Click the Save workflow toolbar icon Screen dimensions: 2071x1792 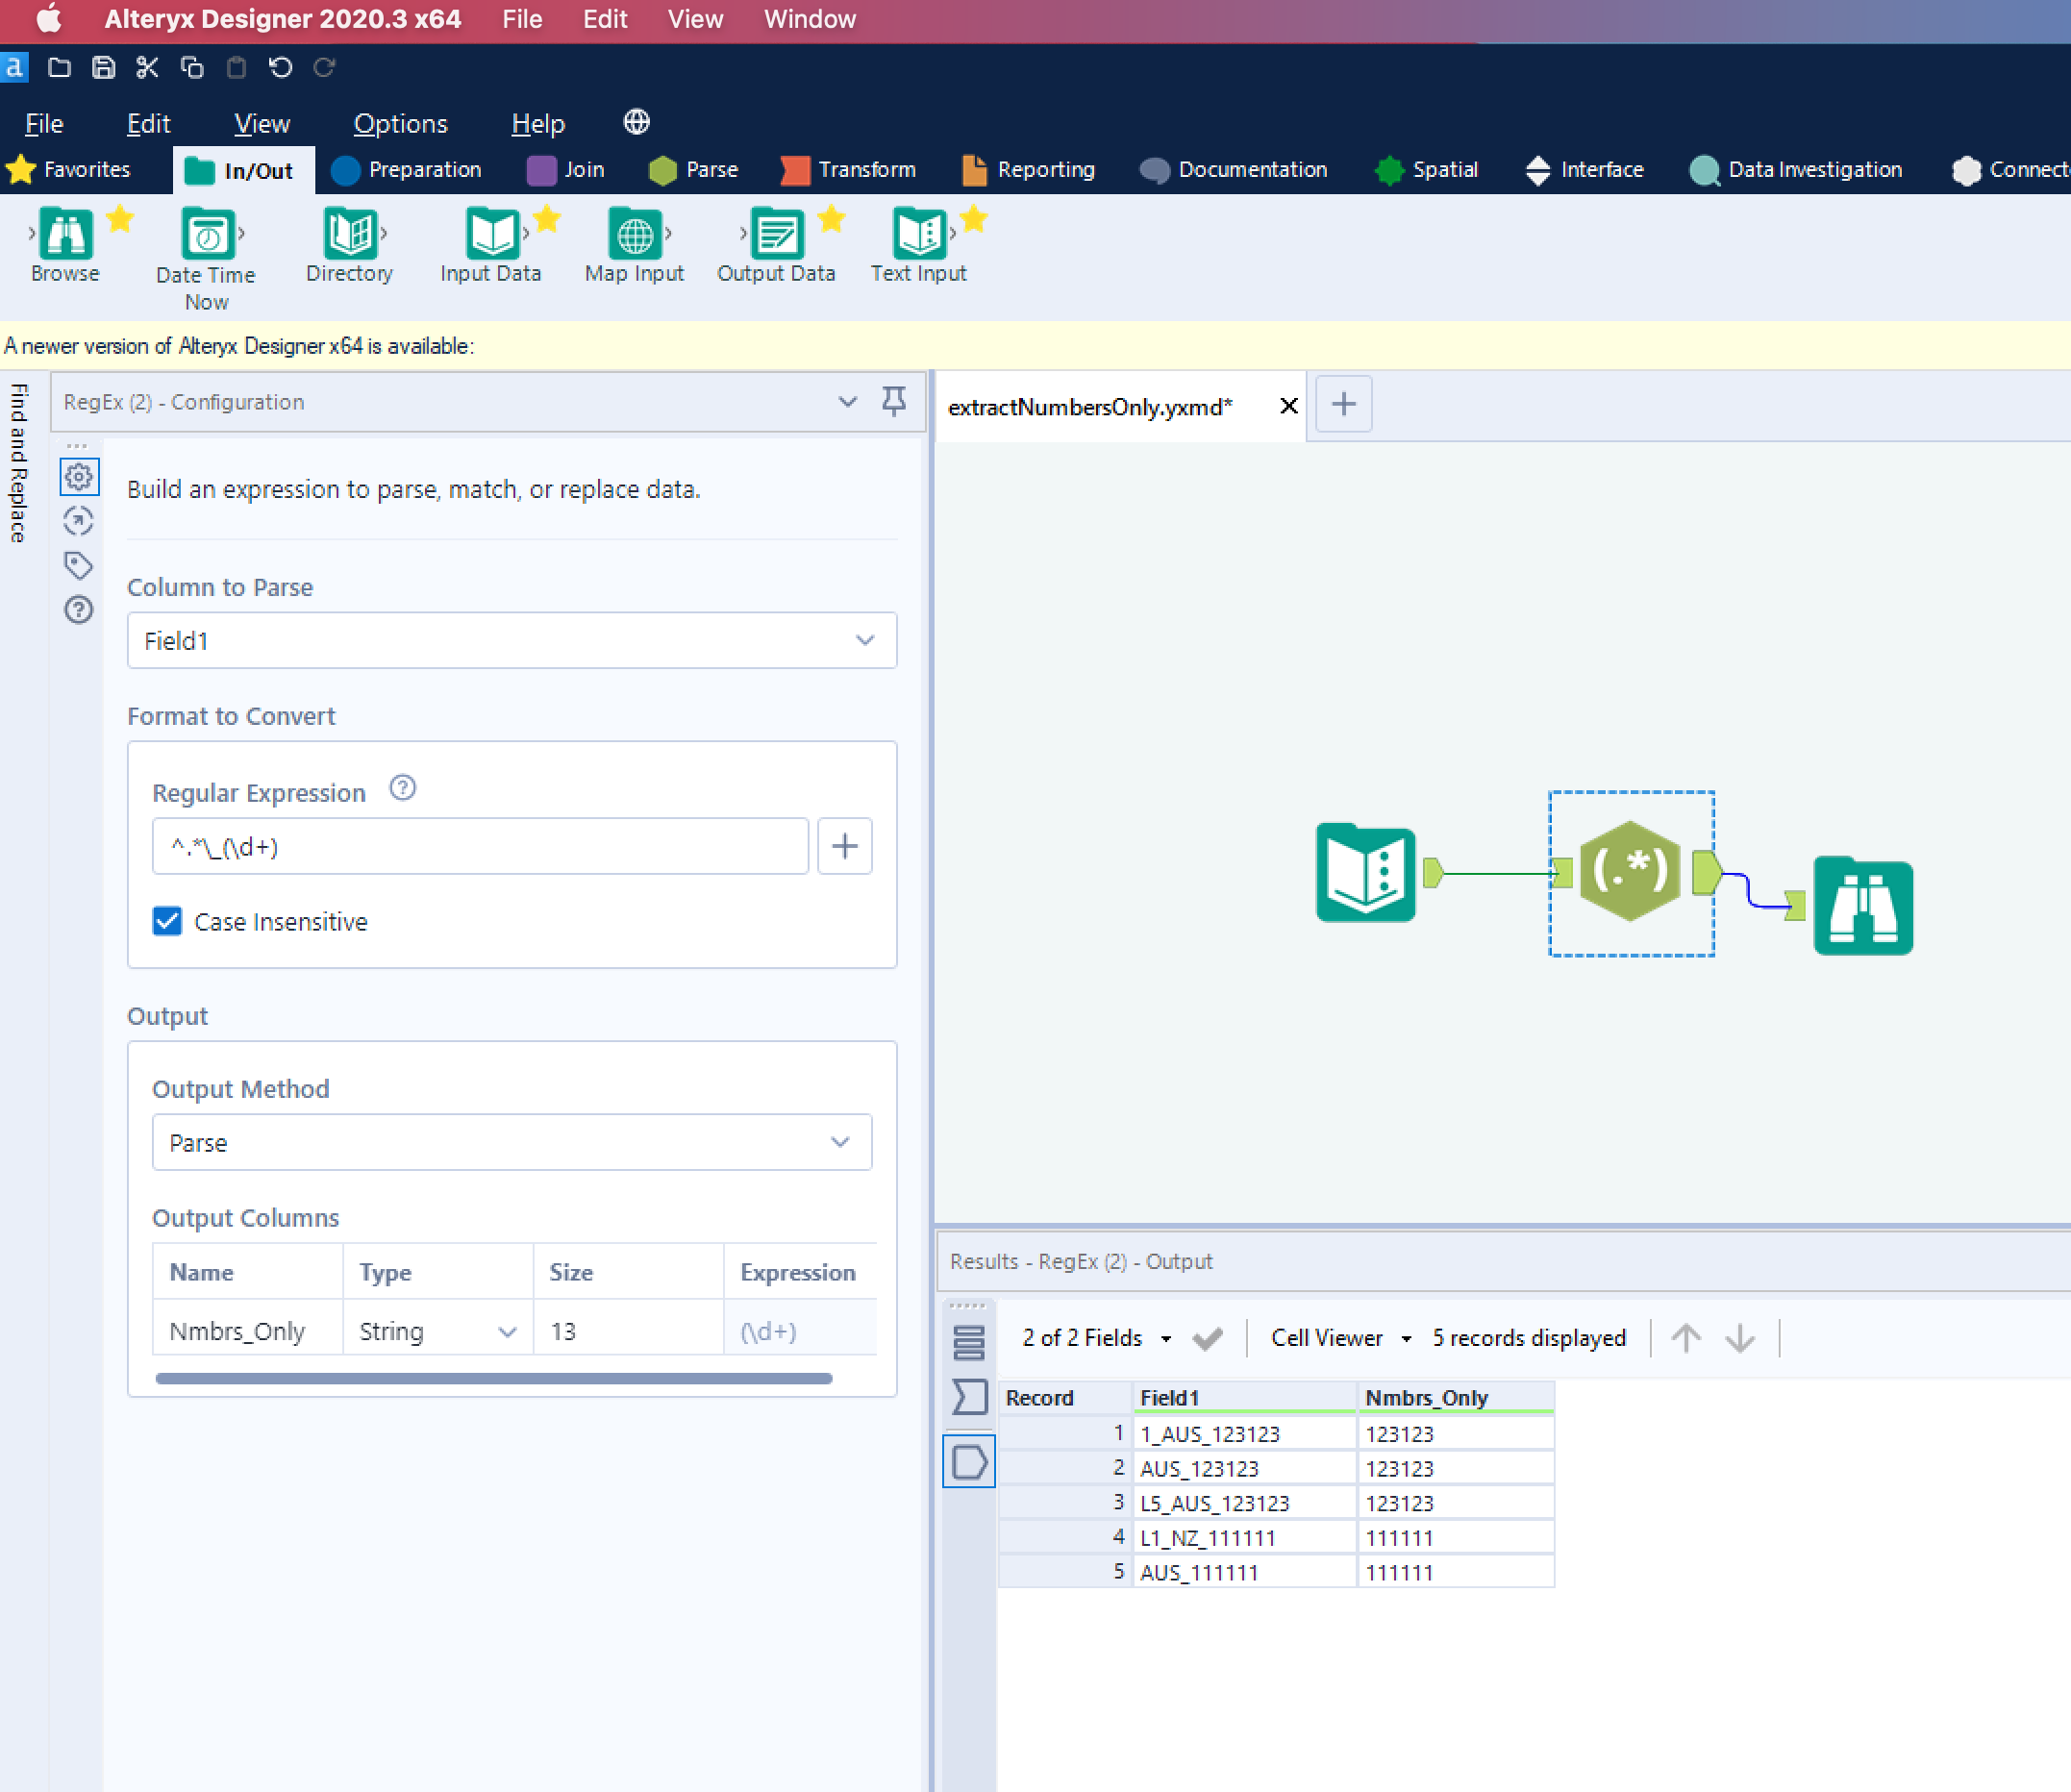pos(103,68)
